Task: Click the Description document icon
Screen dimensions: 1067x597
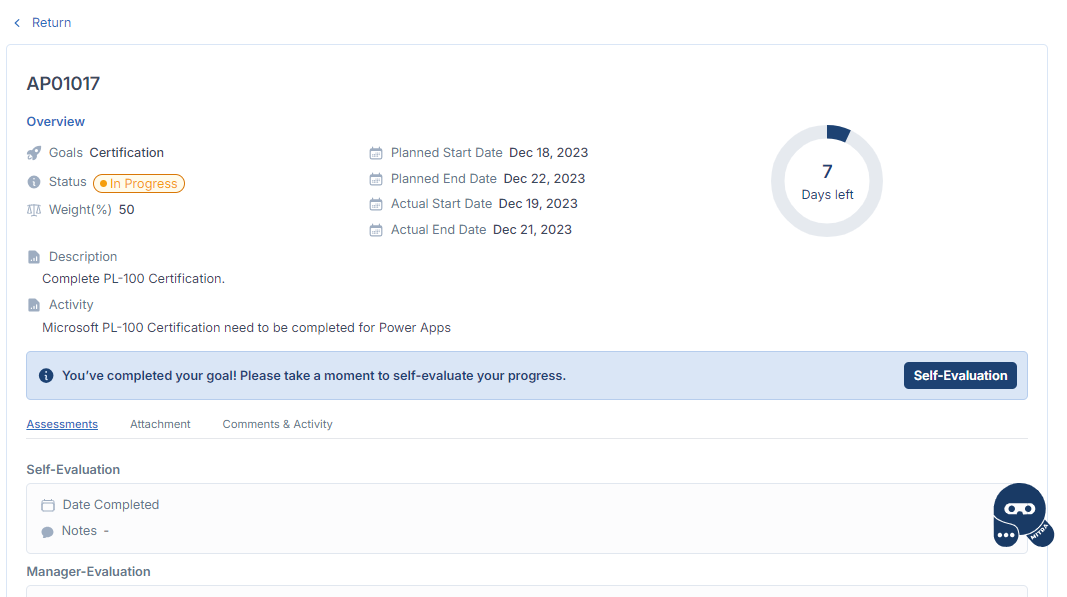Action: [x=34, y=258]
